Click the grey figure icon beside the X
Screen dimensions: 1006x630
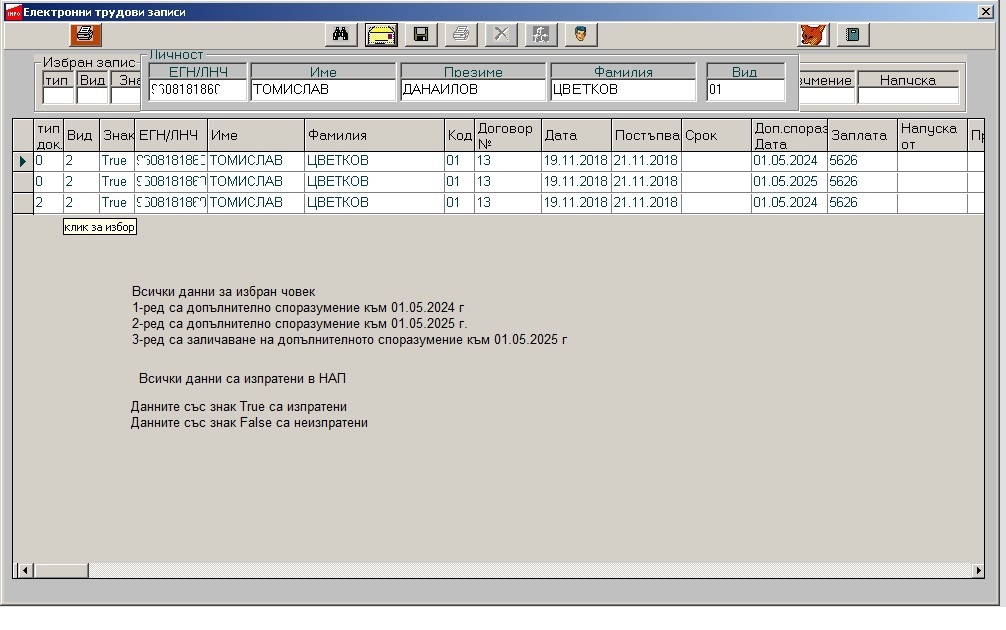(x=541, y=35)
